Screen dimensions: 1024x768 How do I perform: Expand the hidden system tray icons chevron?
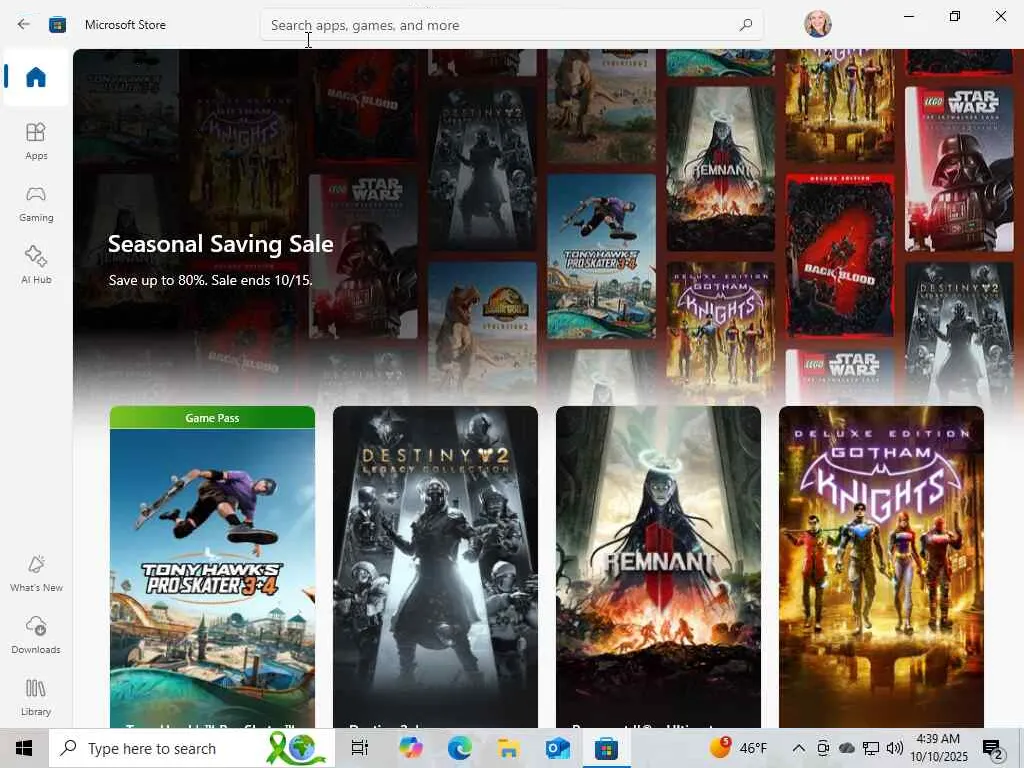(799, 748)
